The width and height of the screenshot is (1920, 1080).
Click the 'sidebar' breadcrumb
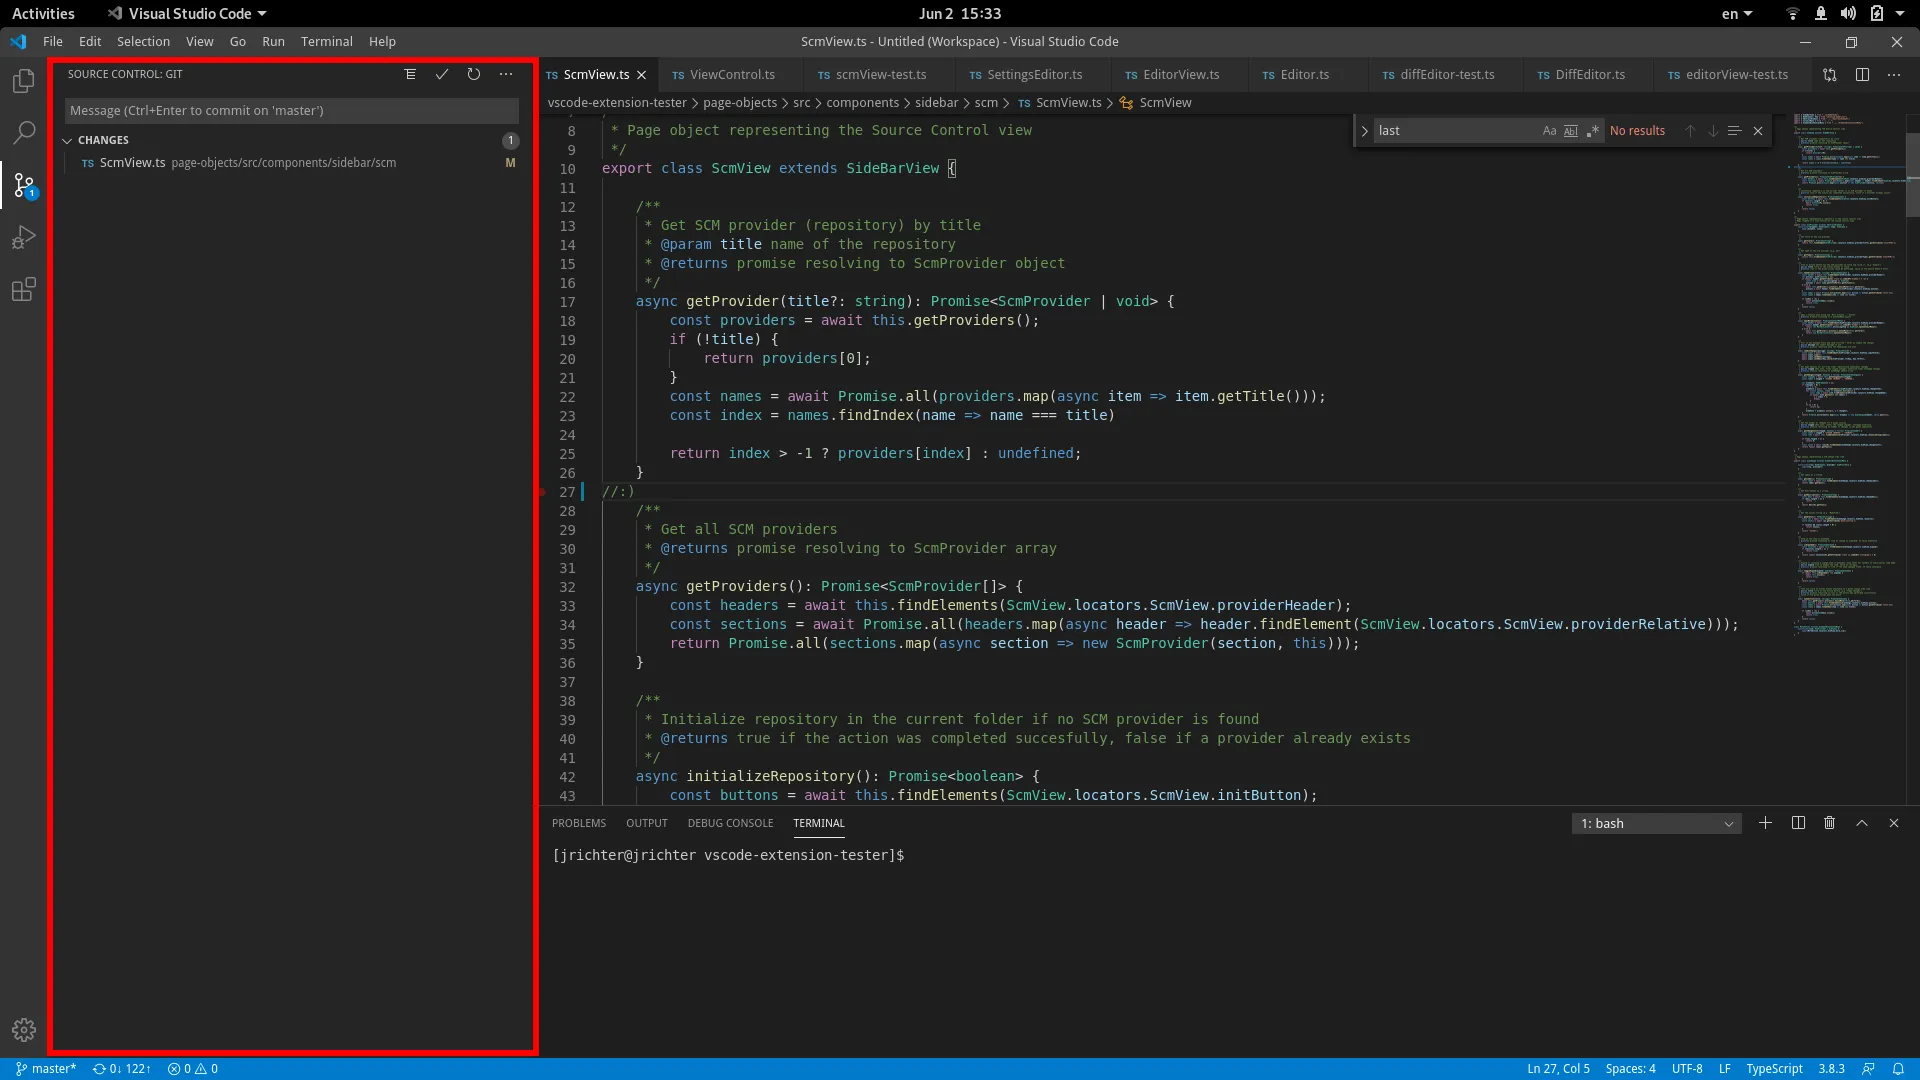point(936,103)
